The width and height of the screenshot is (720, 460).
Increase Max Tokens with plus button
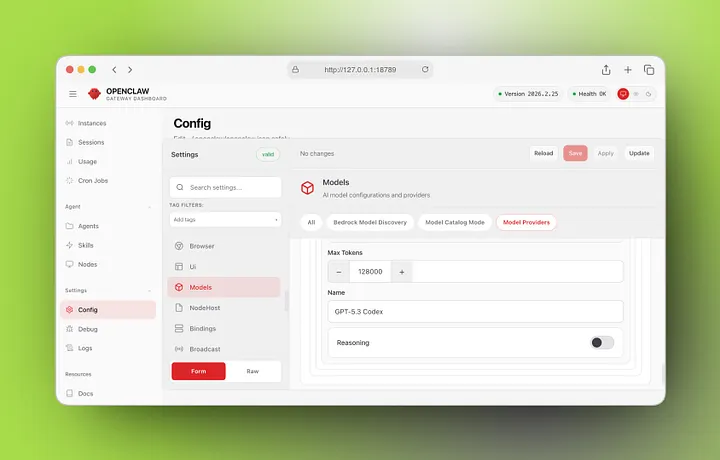coord(402,272)
